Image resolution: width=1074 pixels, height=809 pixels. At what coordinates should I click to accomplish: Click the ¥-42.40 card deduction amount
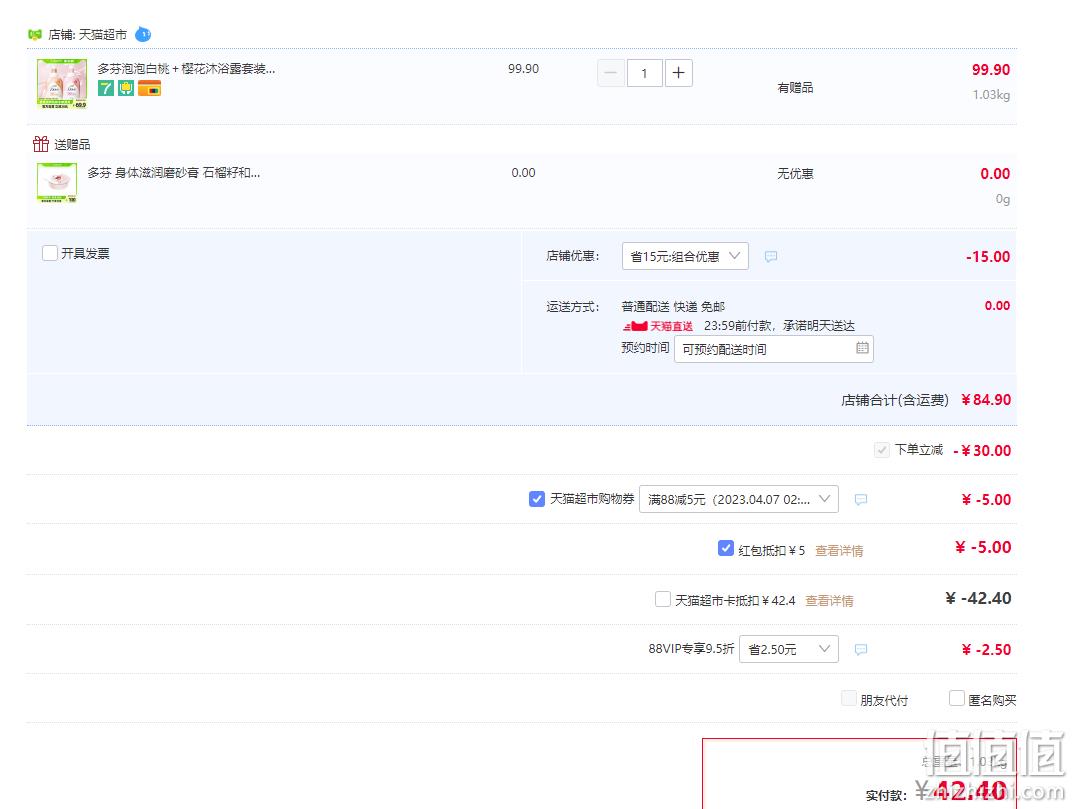tap(978, 598)
